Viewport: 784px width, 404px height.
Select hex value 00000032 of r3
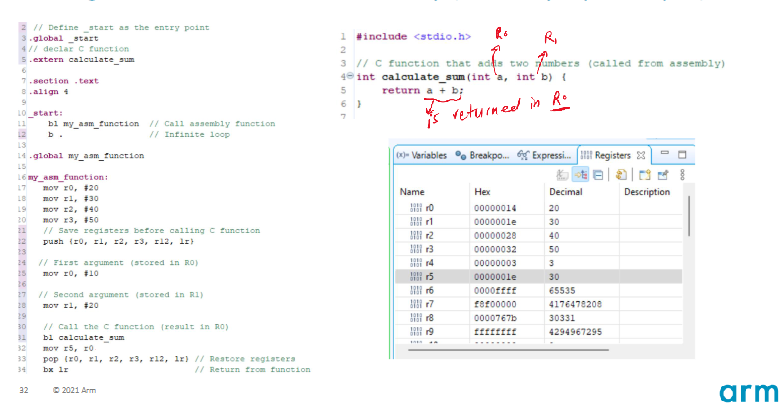click(495, 249)
